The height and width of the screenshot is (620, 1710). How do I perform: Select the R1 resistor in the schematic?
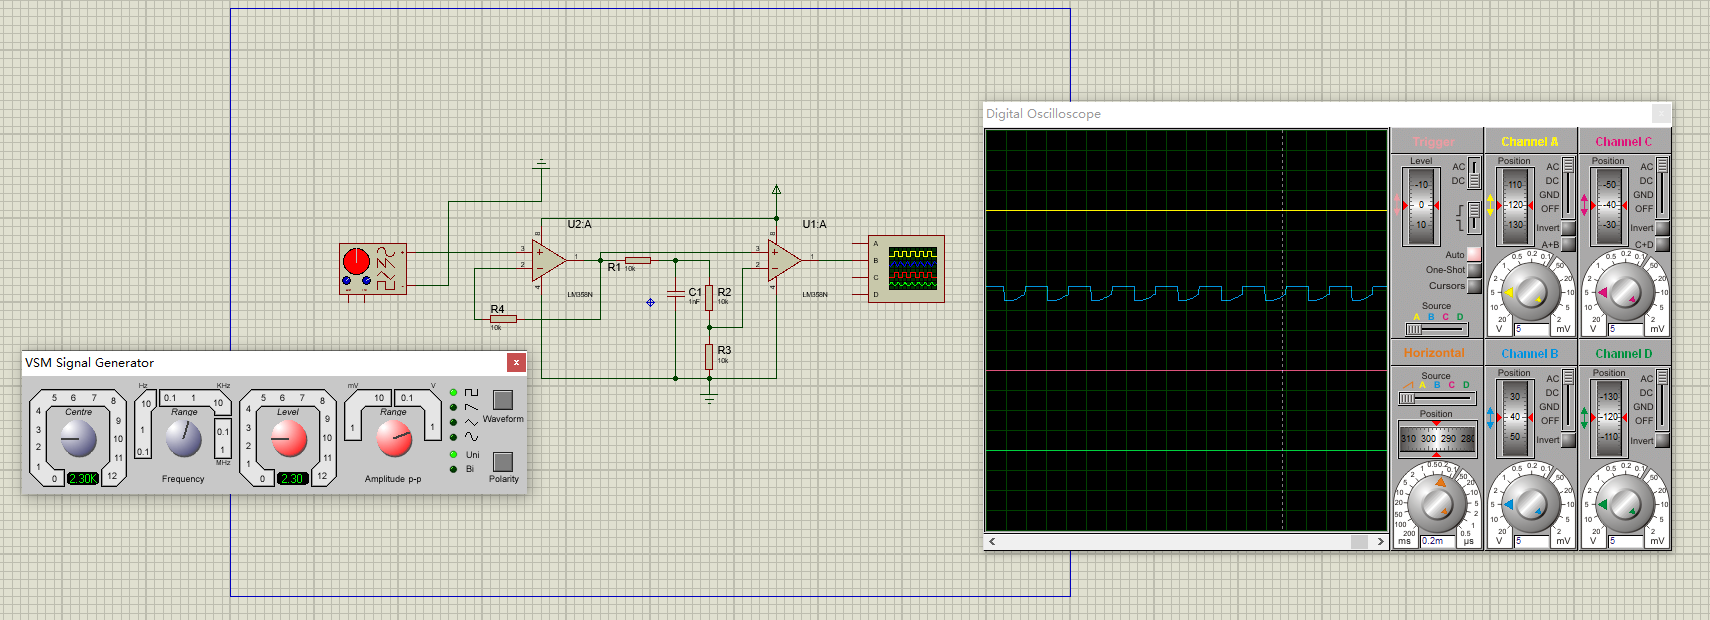coord(637,260)
